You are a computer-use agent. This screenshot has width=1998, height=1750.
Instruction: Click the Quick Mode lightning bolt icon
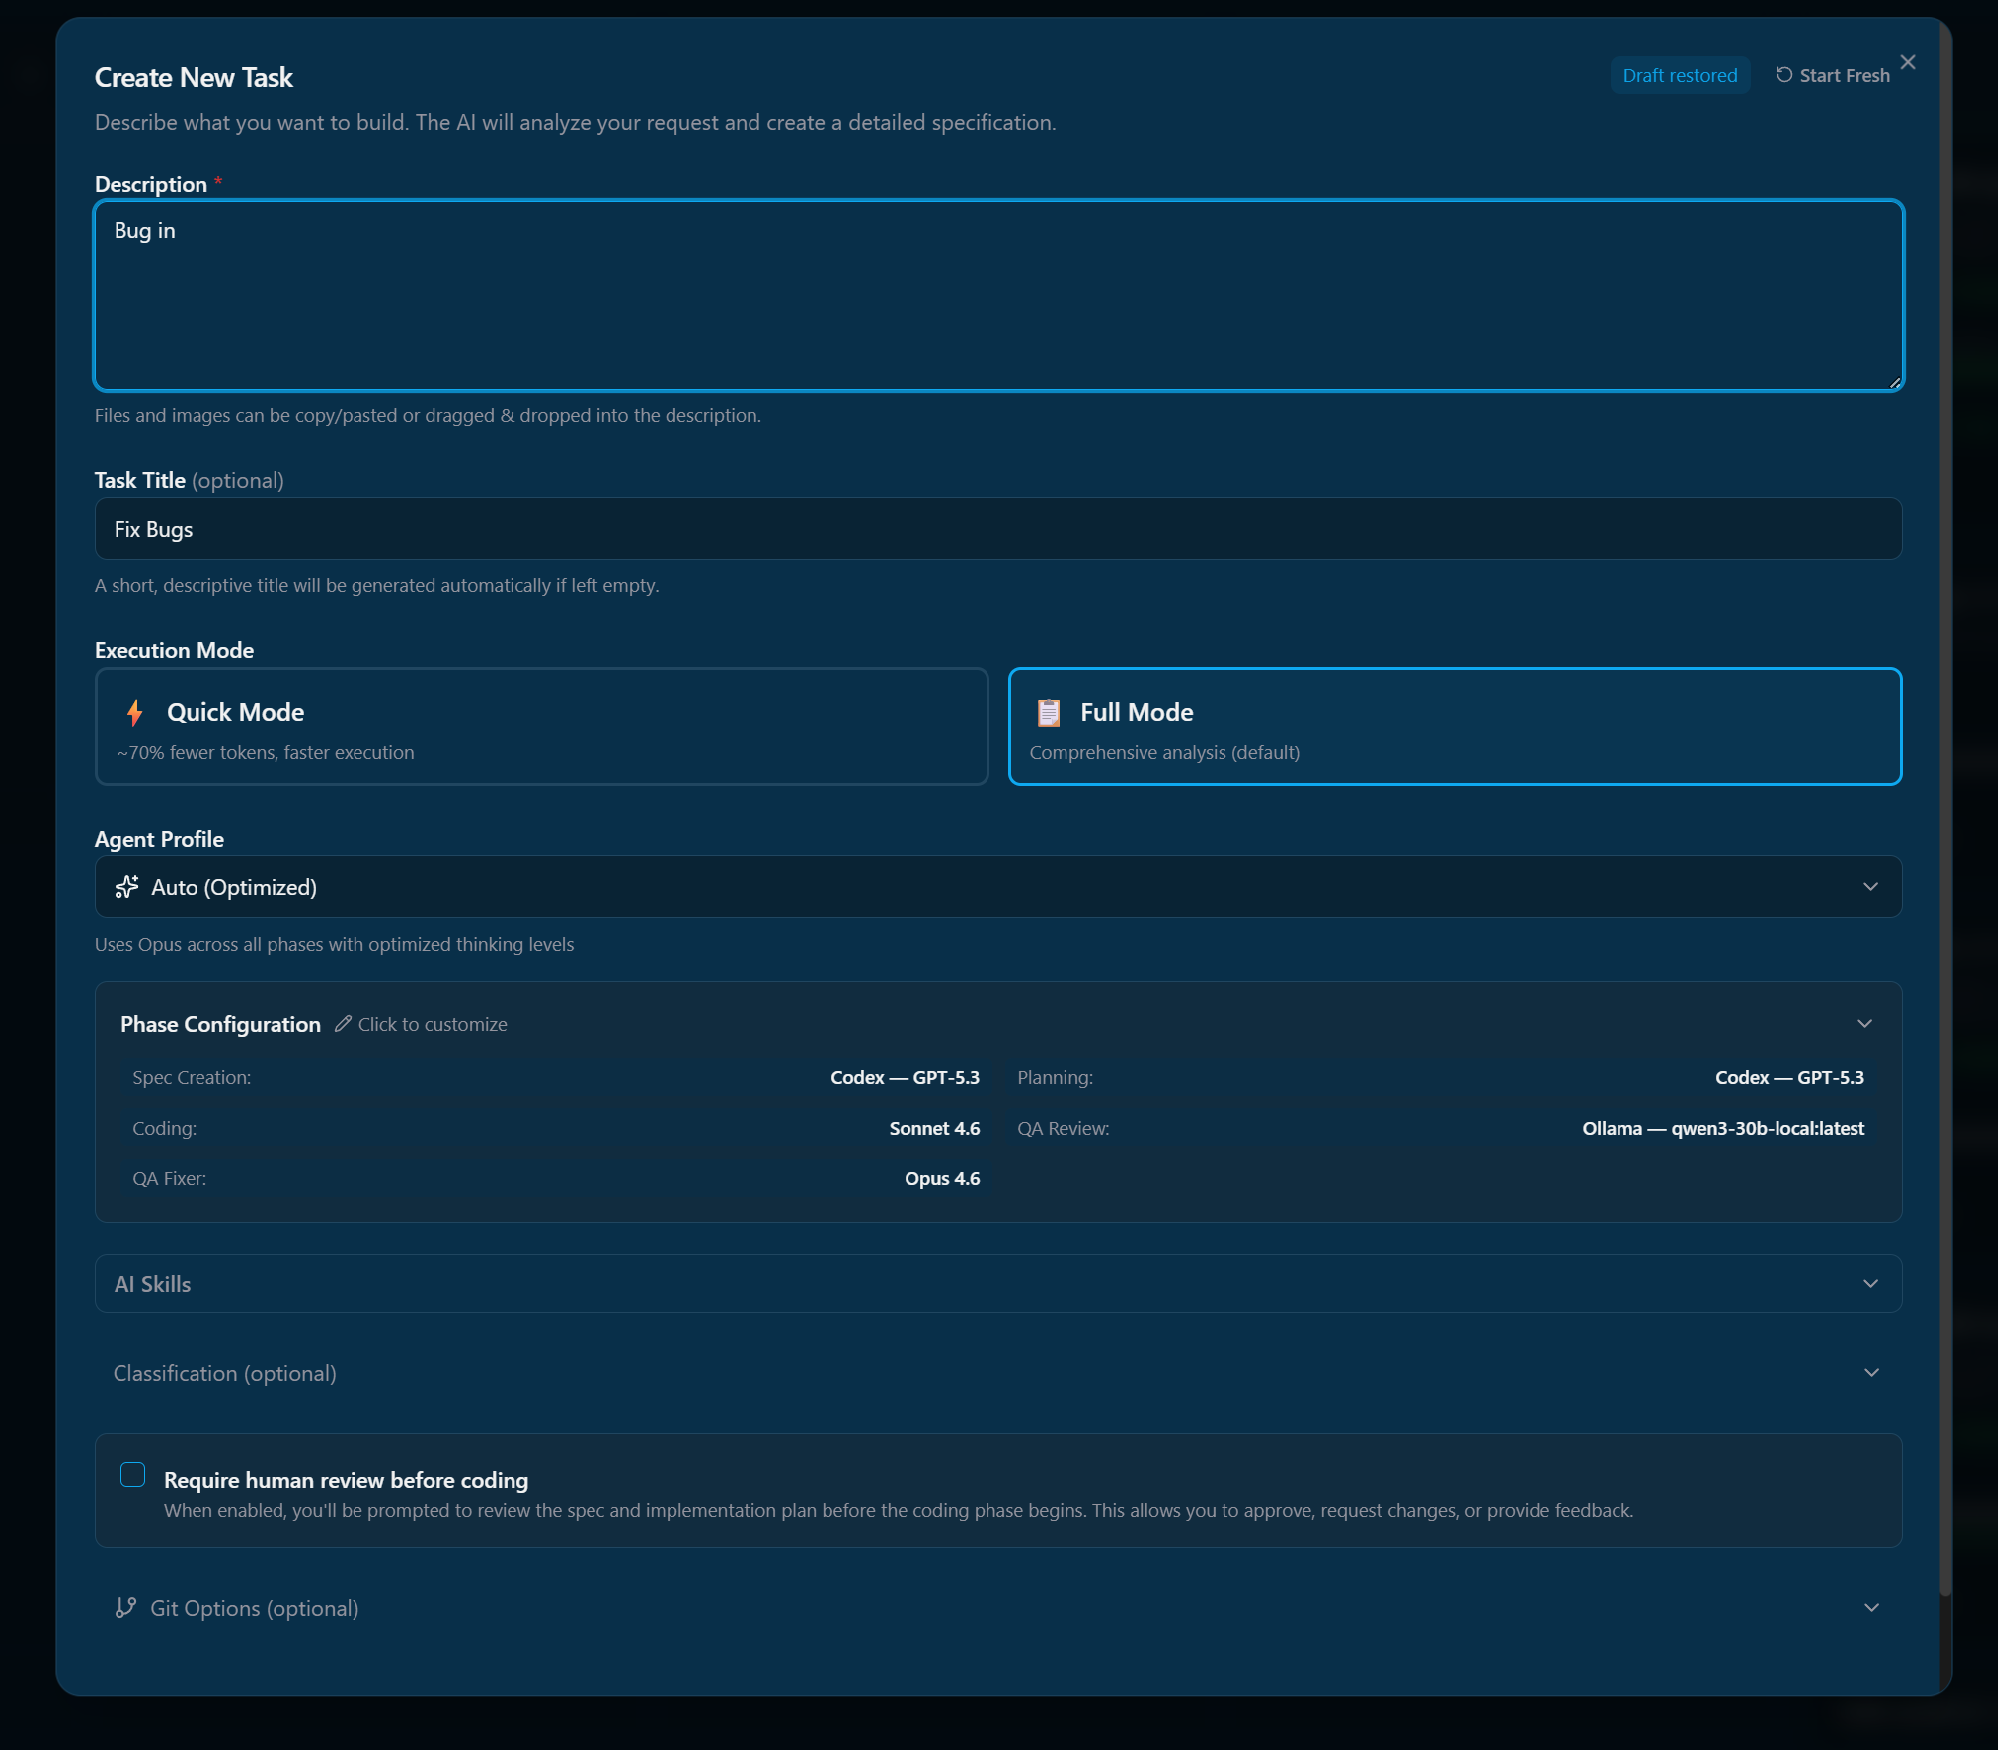[135, 712]
